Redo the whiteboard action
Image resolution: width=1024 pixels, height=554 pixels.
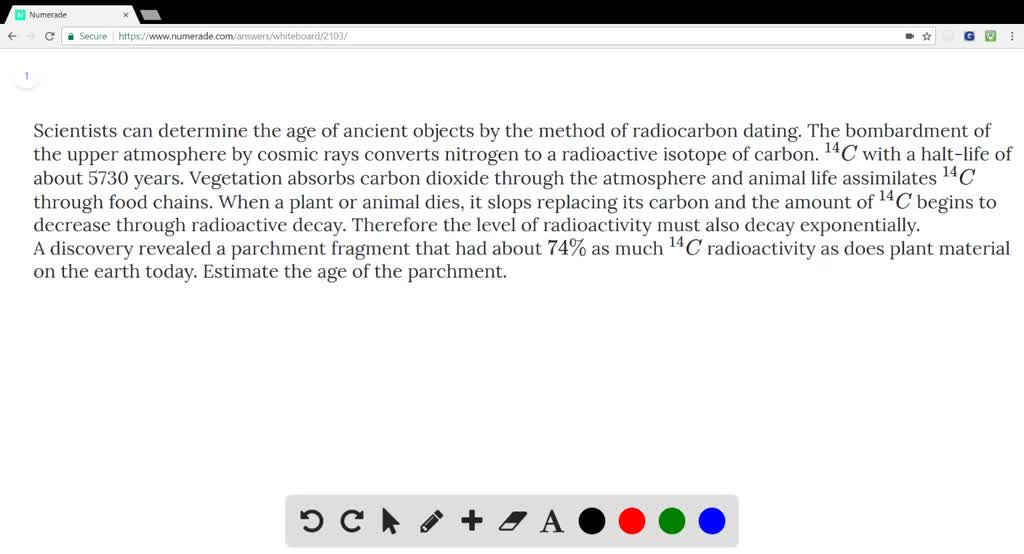[x=351, y=521]
